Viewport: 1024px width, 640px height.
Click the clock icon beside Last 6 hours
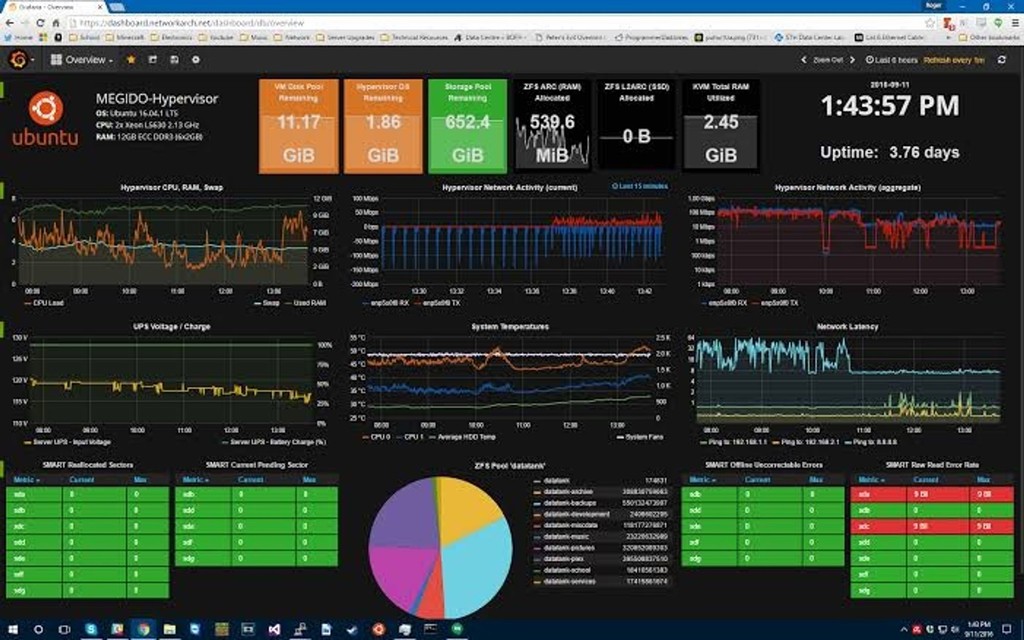point(870,60)
